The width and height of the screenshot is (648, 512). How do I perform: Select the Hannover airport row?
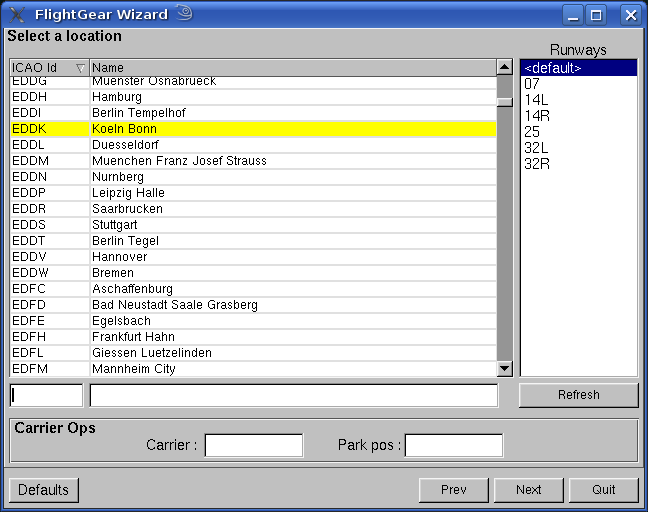[253, 257]
